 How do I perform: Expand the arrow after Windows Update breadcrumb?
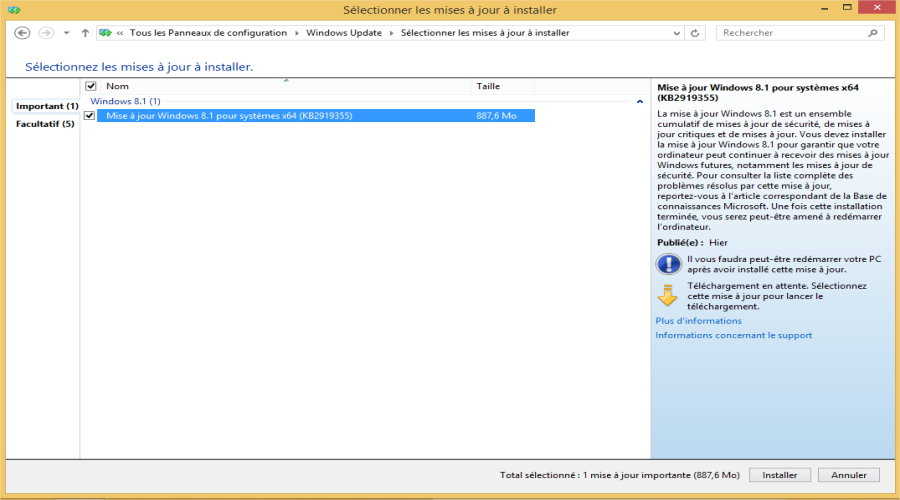pos(391,33)
